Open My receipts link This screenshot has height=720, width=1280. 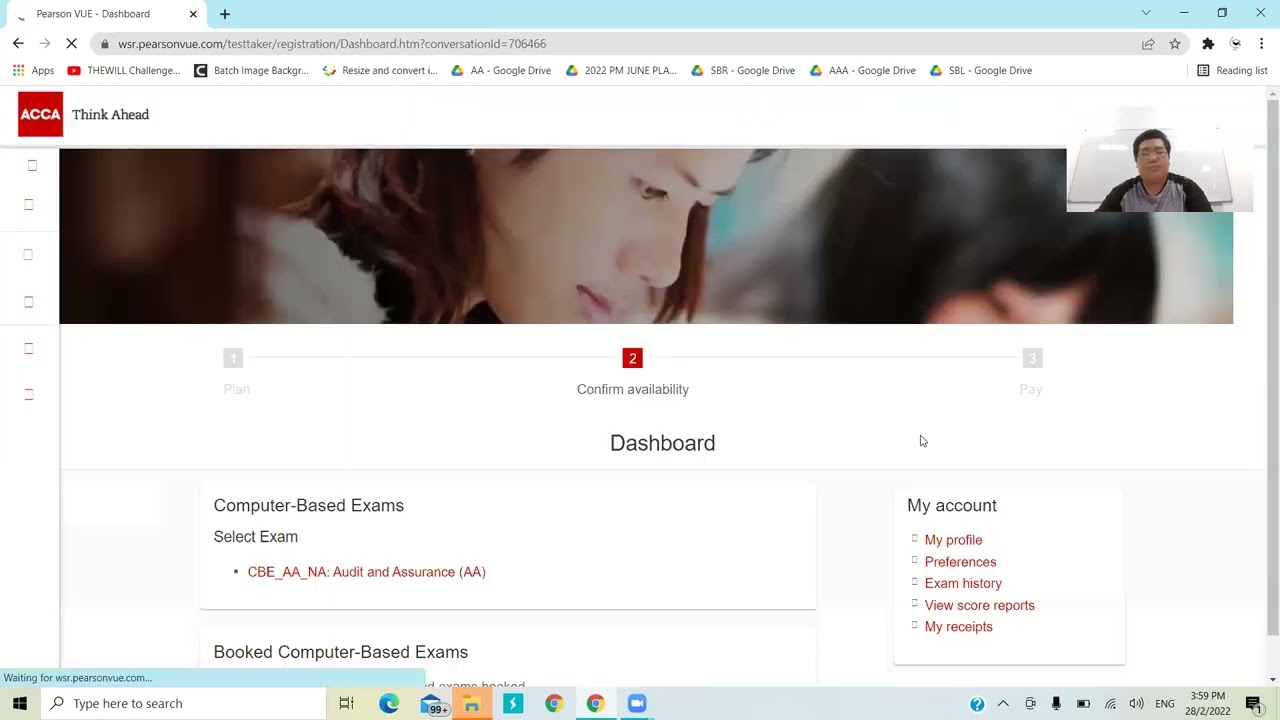point(958,627)
